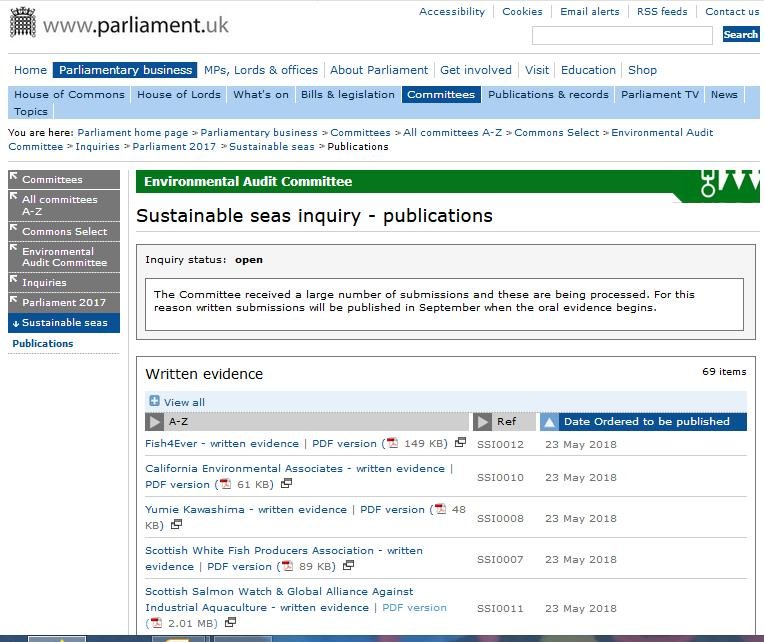Click the plus icon beside View all
Viewport: 764px width, 642px height.
[x=154, y=401]
